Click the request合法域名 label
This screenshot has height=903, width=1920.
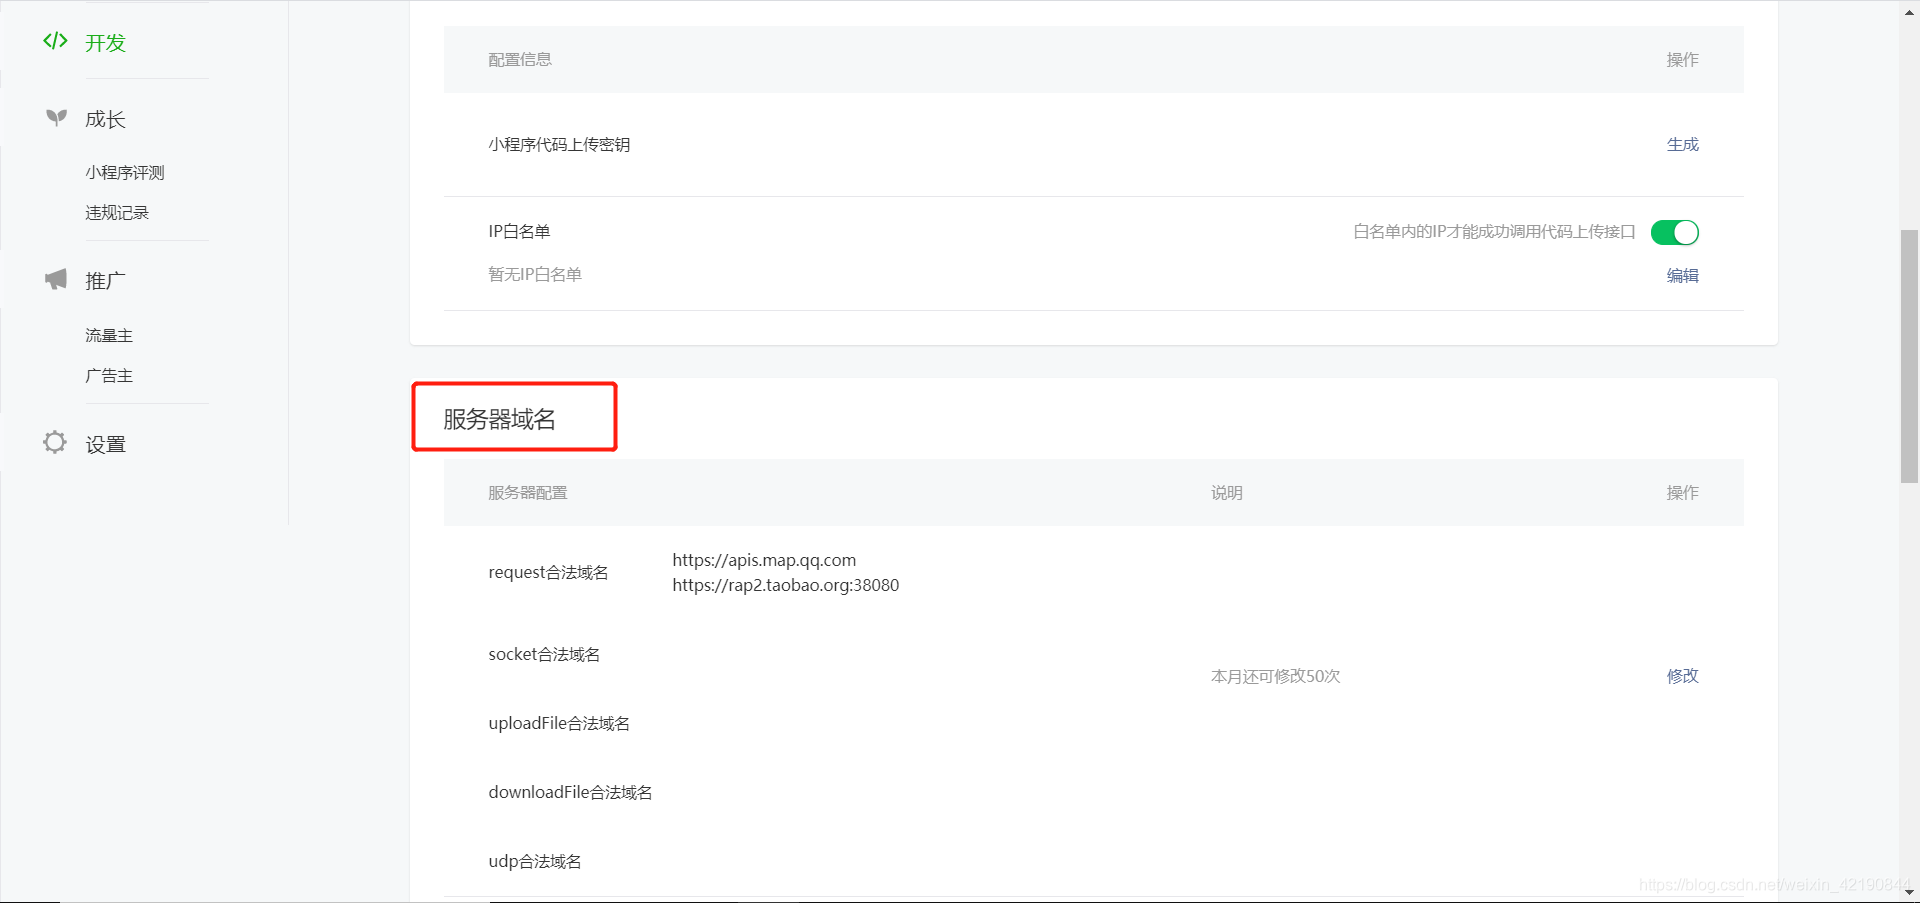pos(548,572)
